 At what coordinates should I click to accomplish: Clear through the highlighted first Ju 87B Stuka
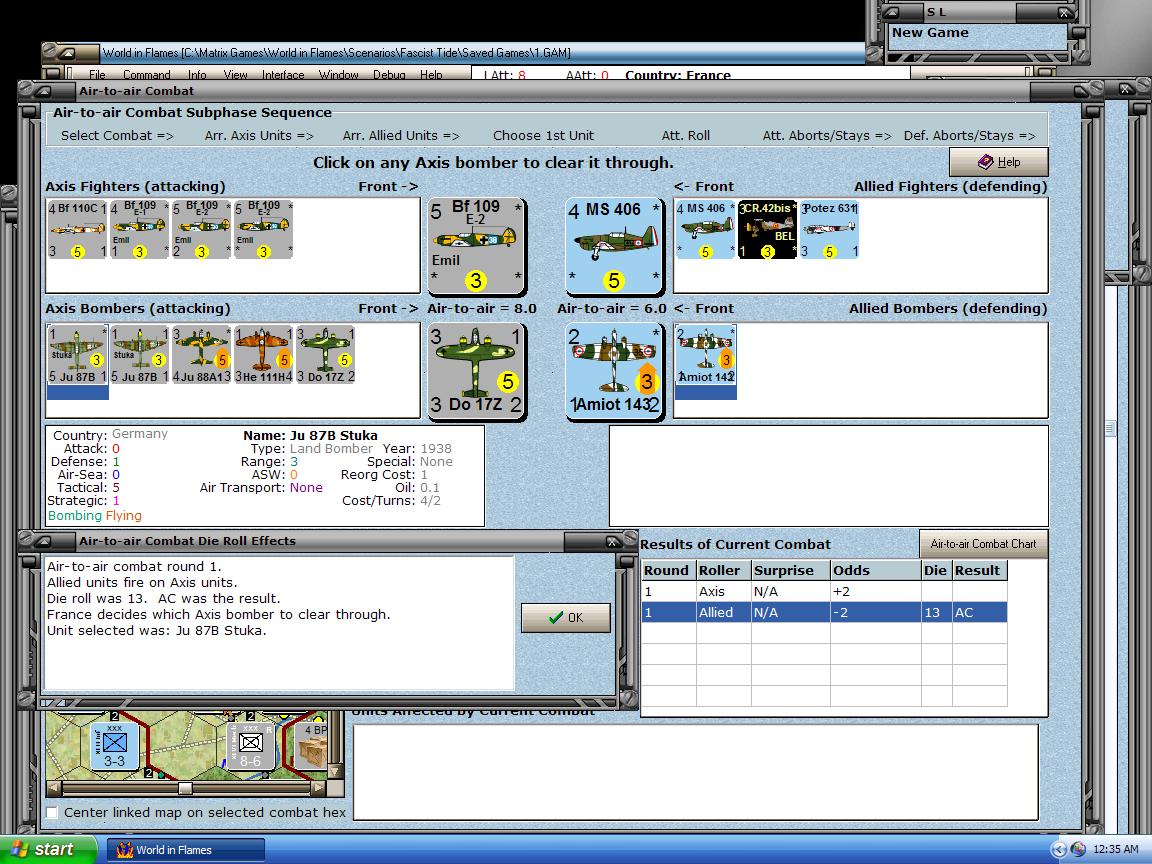77,356
